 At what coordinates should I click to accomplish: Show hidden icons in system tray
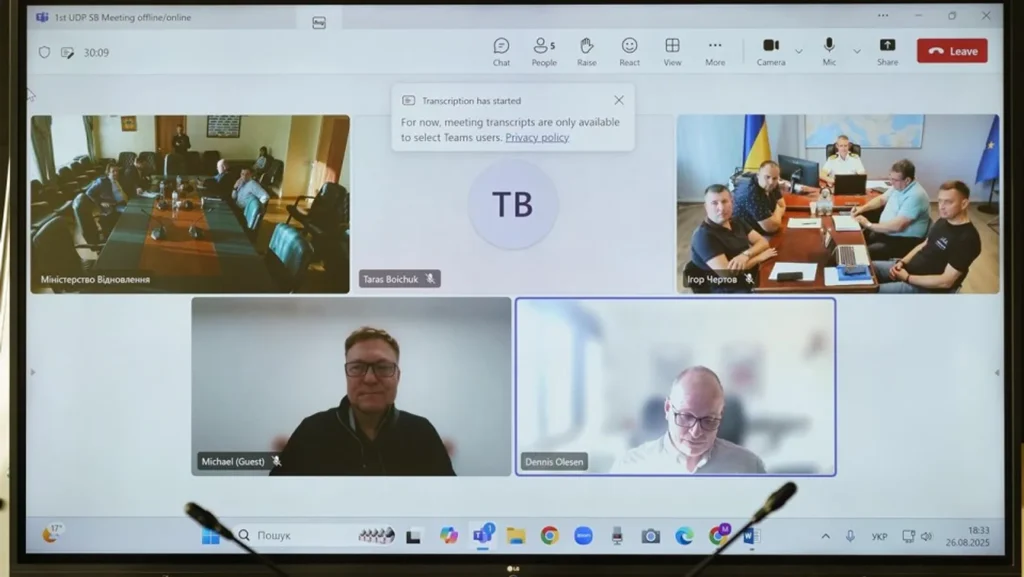tap(825, 536)
